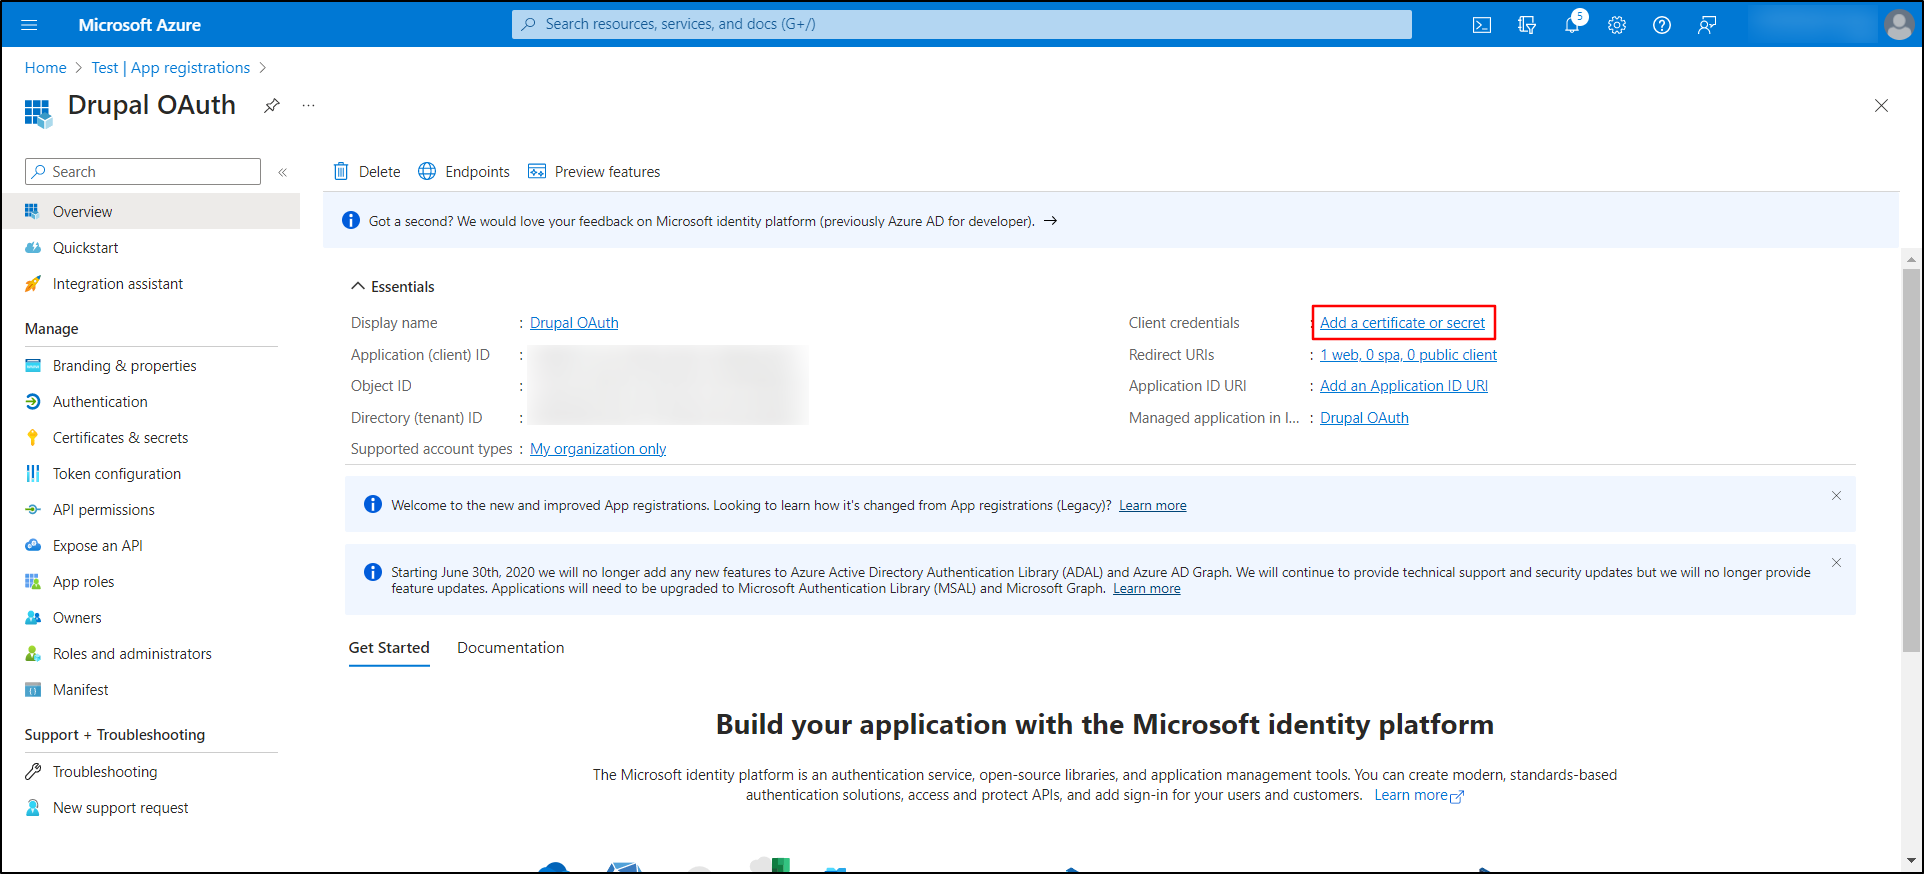Image resolution: width=1924 pixels, height=874 pixels.
Task: Click the user account avatar
Action: pyautogui.click(x=1899, y=25)
